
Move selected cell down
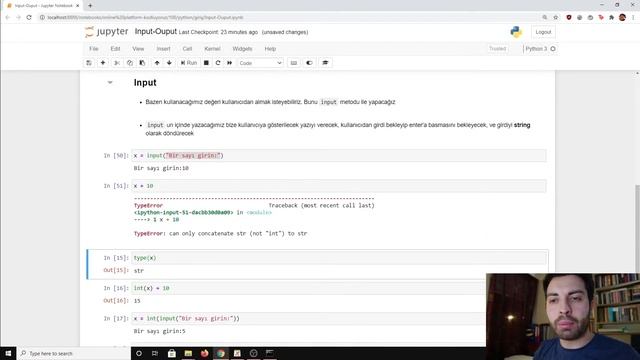point(169,63)
